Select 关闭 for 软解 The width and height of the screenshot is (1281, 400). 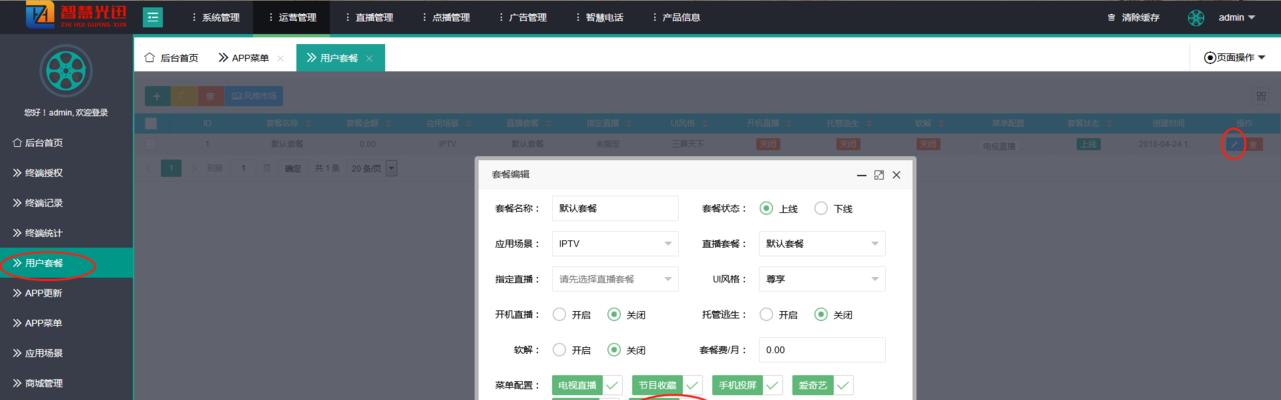point(626,350)
